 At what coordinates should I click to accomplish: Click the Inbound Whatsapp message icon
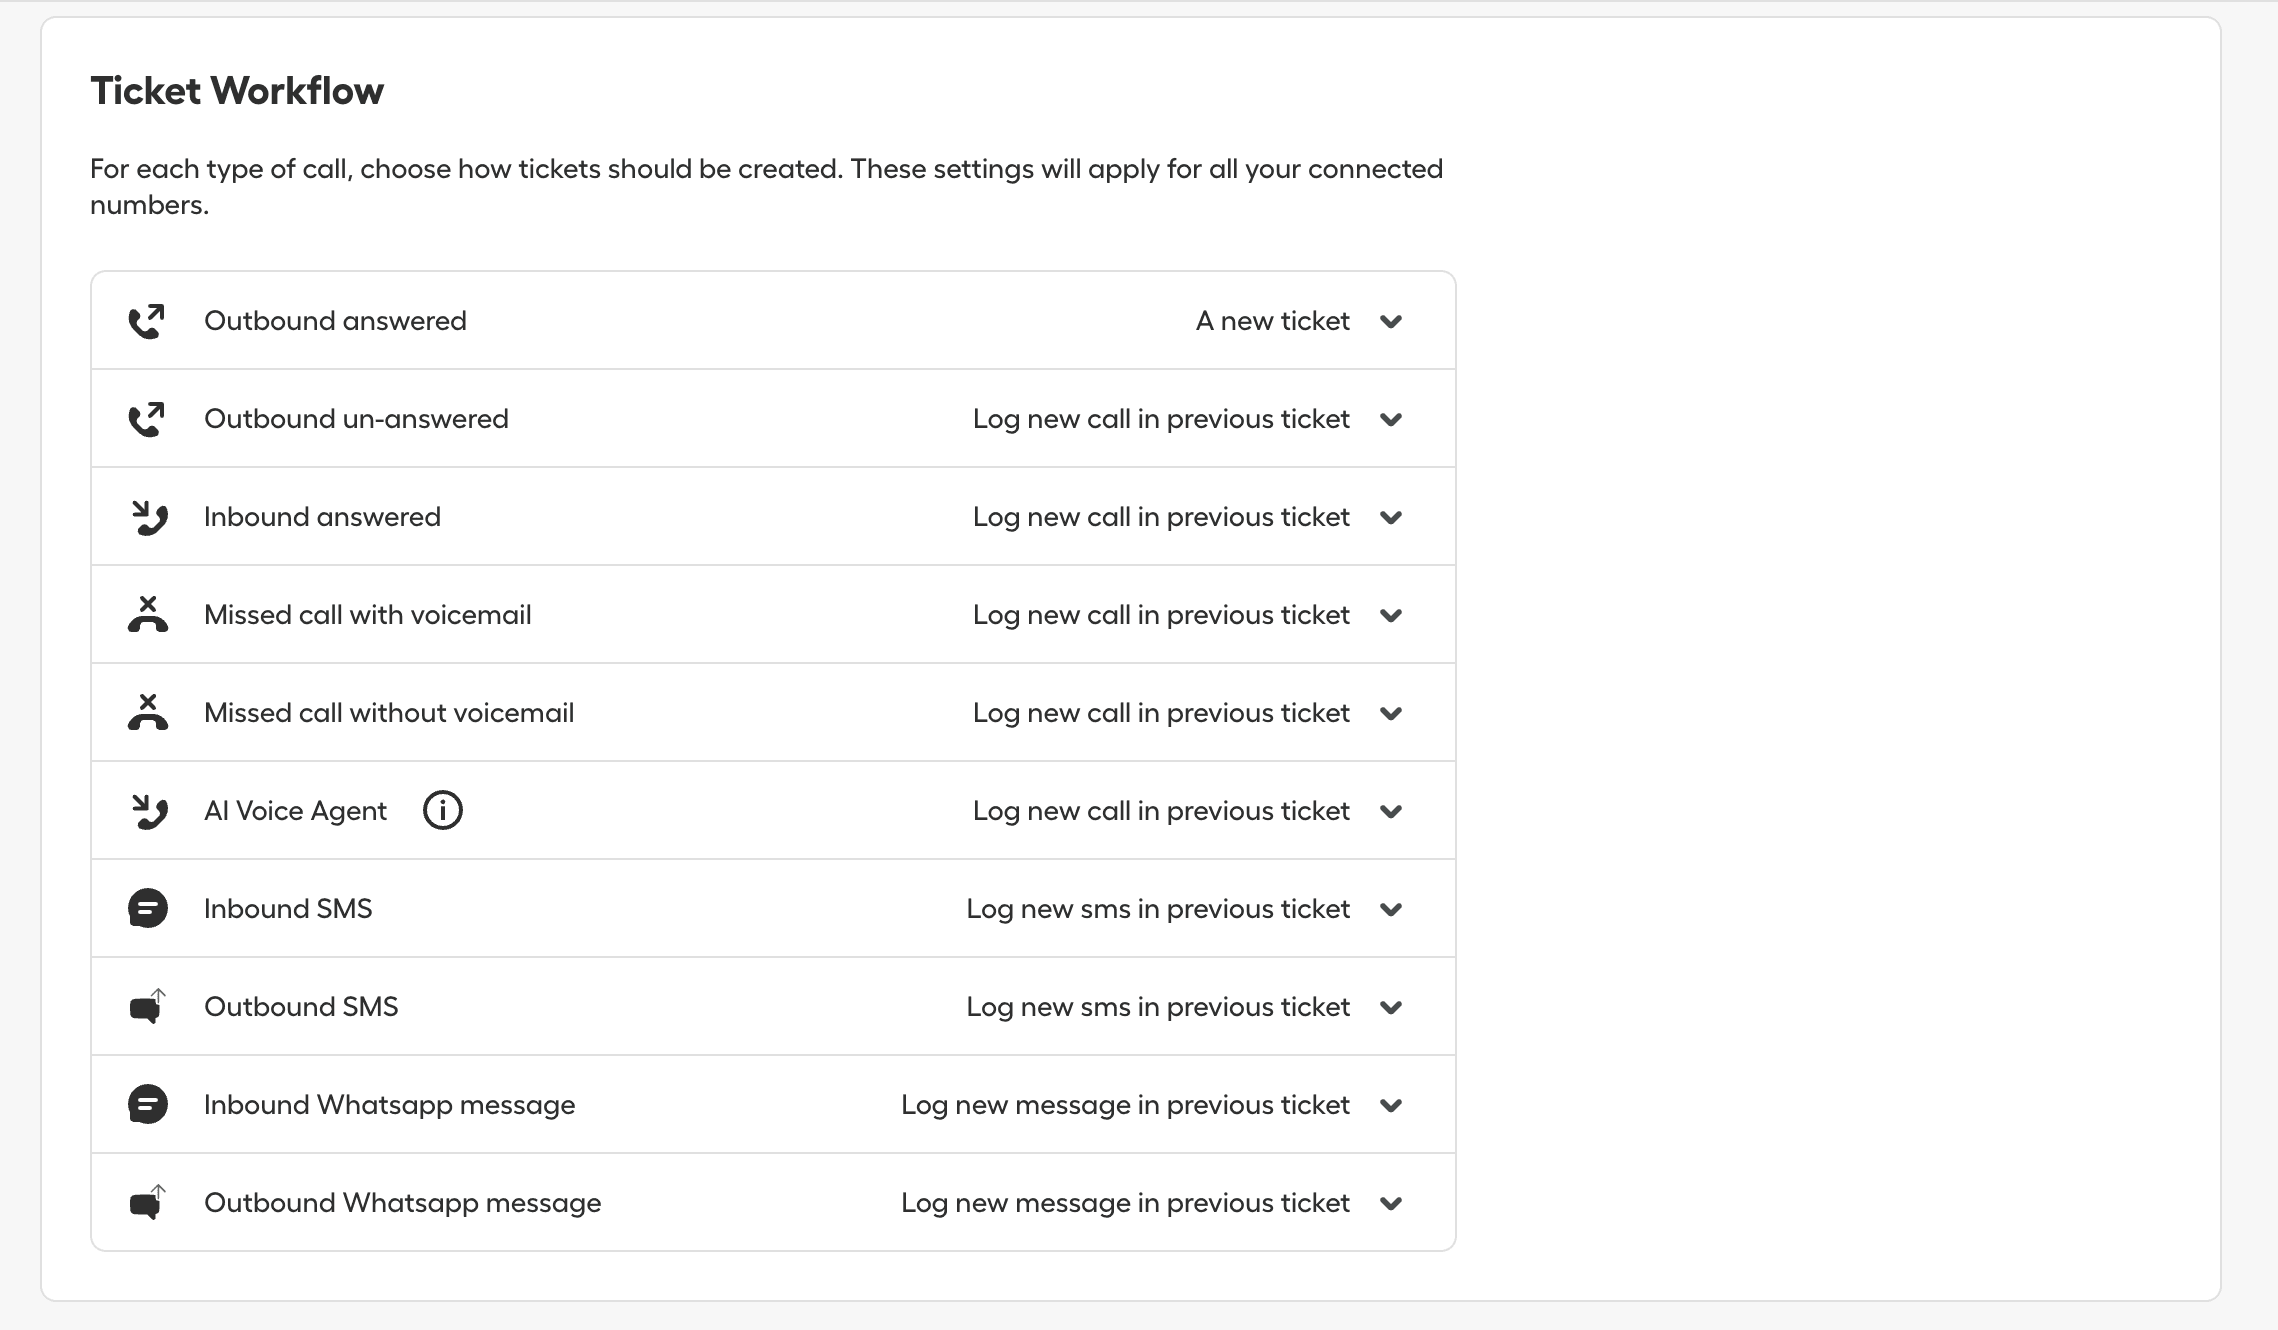coord(146,1104)
